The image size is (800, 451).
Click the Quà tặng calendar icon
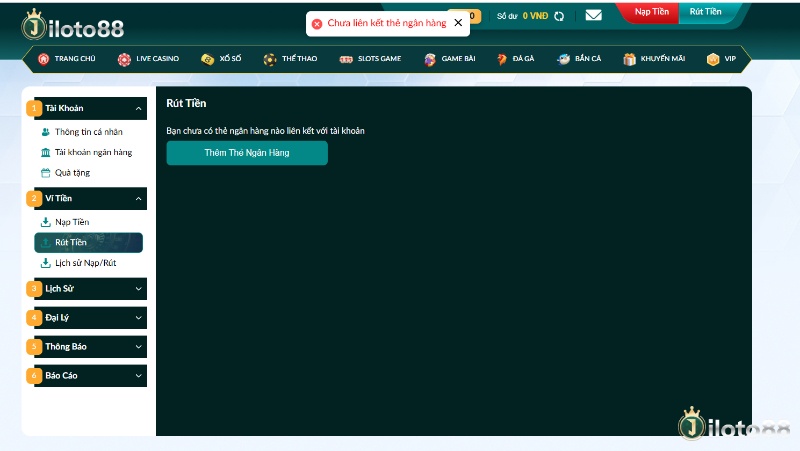point(45,172)
